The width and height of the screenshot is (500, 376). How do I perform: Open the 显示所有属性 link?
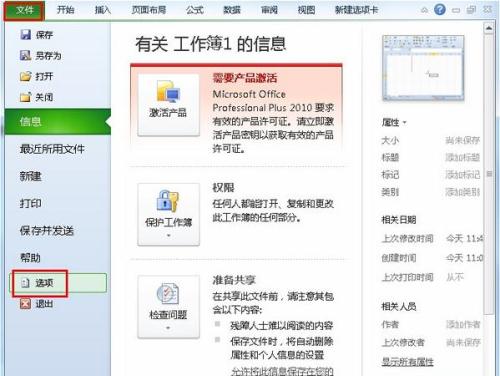click(407, 362)
